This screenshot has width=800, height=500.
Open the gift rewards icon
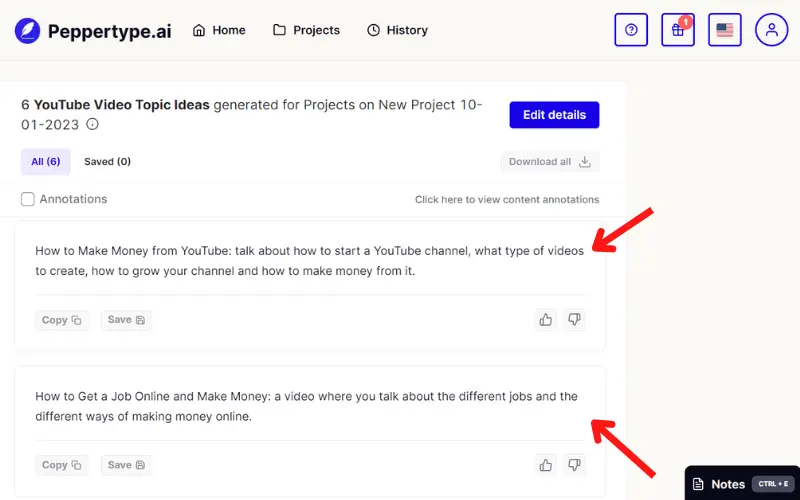pos(678,30)
